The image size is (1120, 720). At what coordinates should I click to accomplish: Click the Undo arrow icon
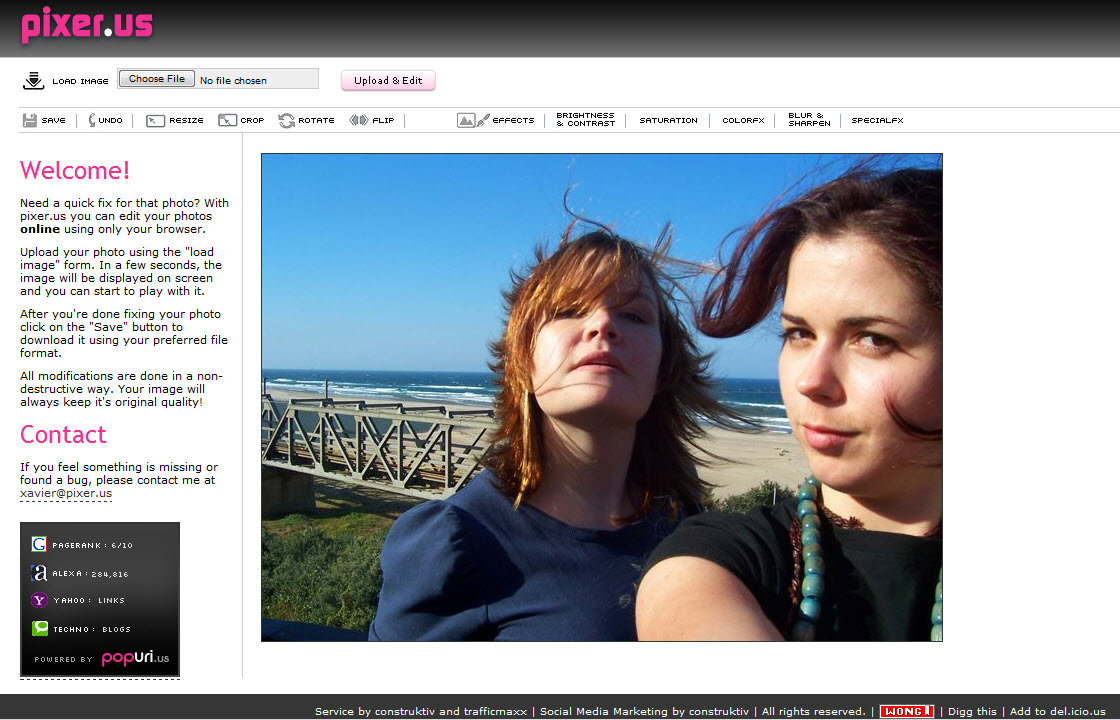click(92, 120)
